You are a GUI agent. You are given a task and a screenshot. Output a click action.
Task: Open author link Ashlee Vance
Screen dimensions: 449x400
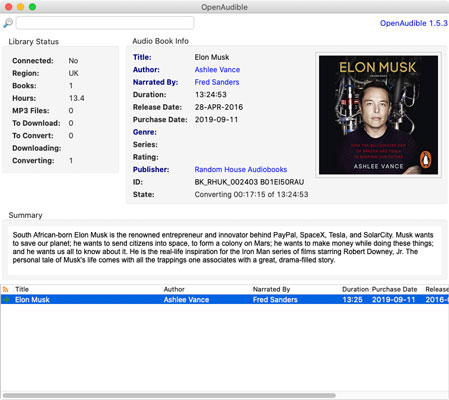(x=217, y=70)
